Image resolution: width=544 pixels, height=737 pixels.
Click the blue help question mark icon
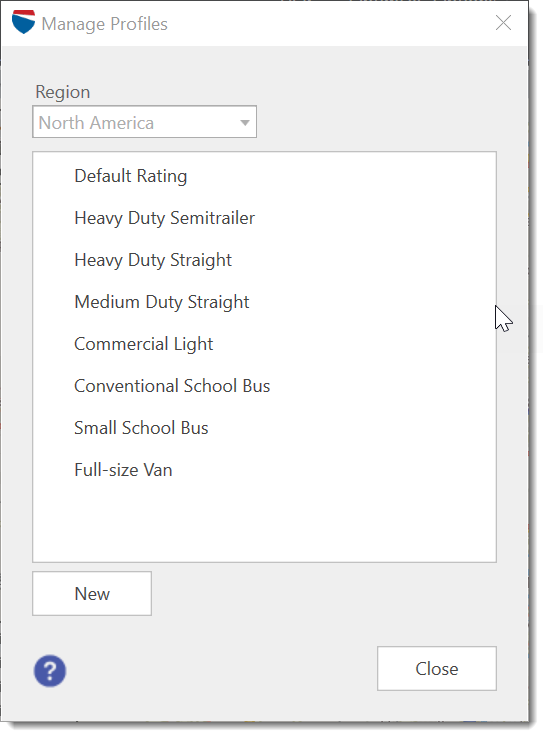point(50,671)
